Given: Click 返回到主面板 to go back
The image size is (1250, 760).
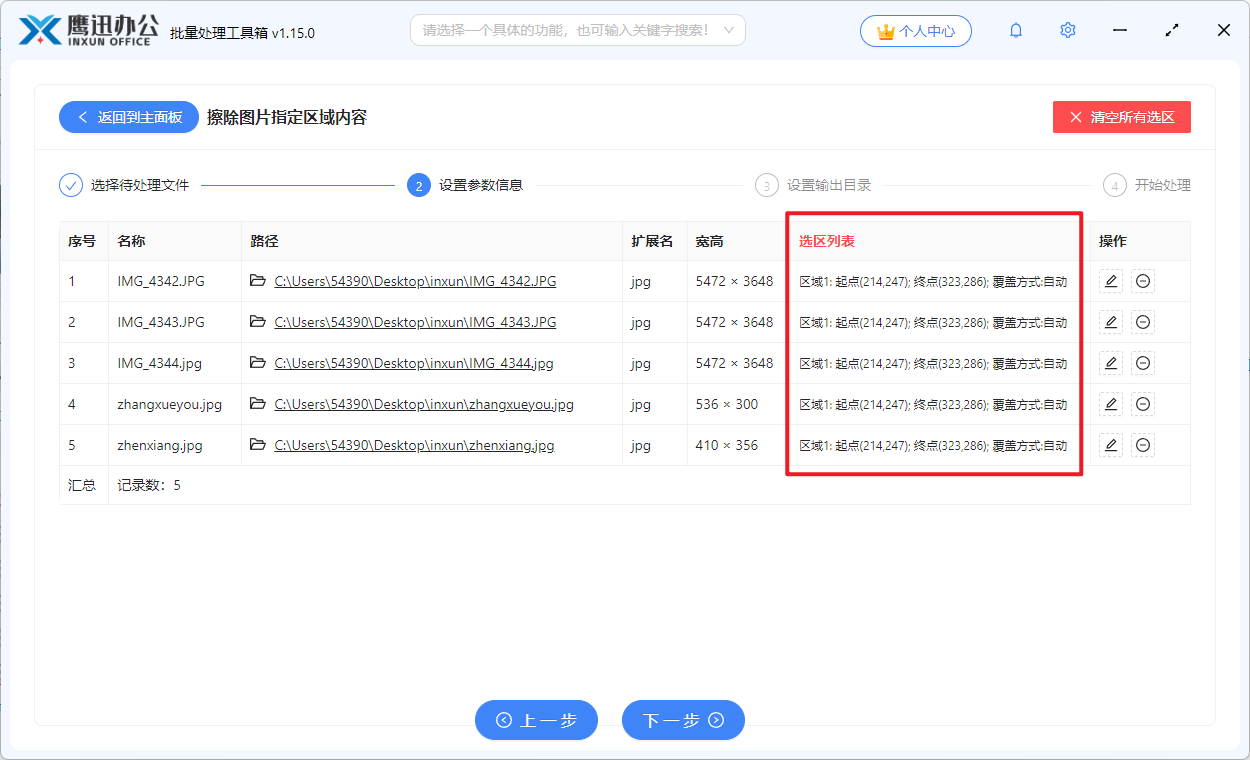Looking at the screenshot, I should (x=128, y=117).
